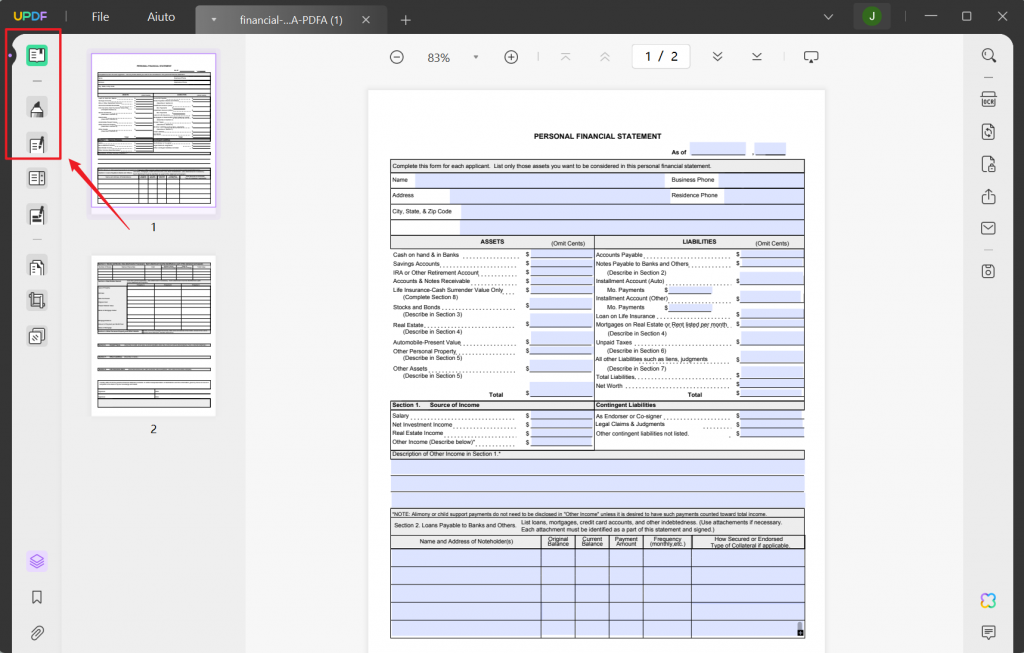Open the Share options
Screen dimensions: 1024x653
point(988,195)
